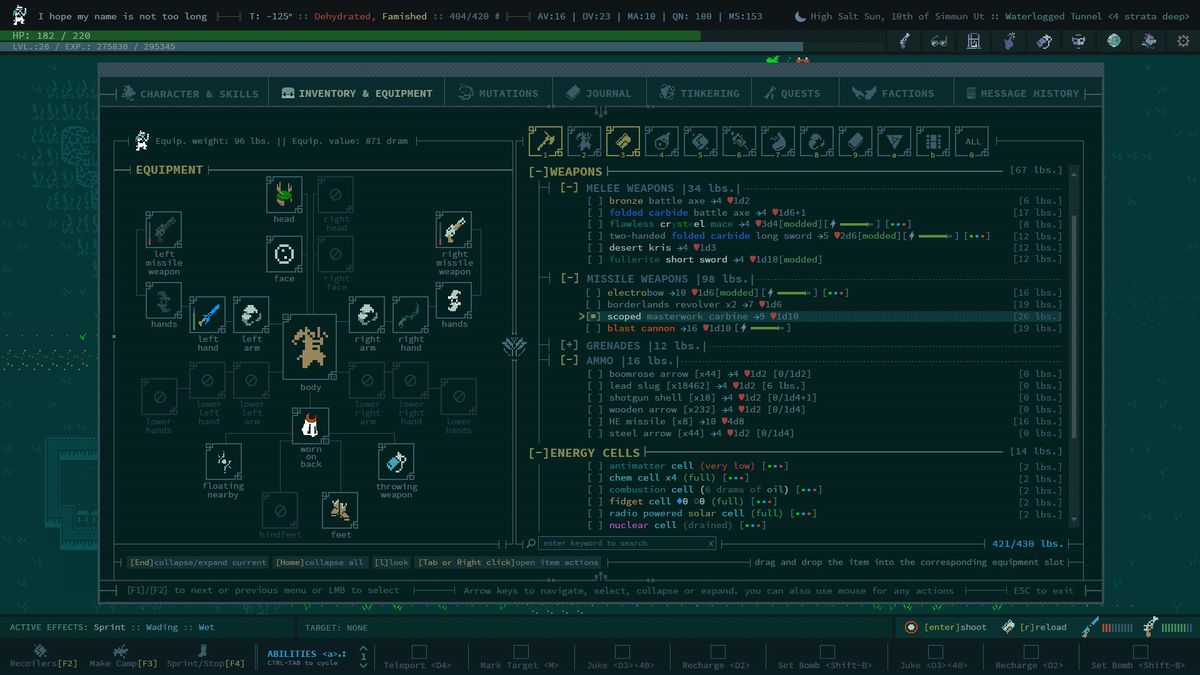Image resolution: width=1200 pixels, height=675 pixels.
Task: Select the throwing weapon slot icon
Action: [x=395, y=462]
